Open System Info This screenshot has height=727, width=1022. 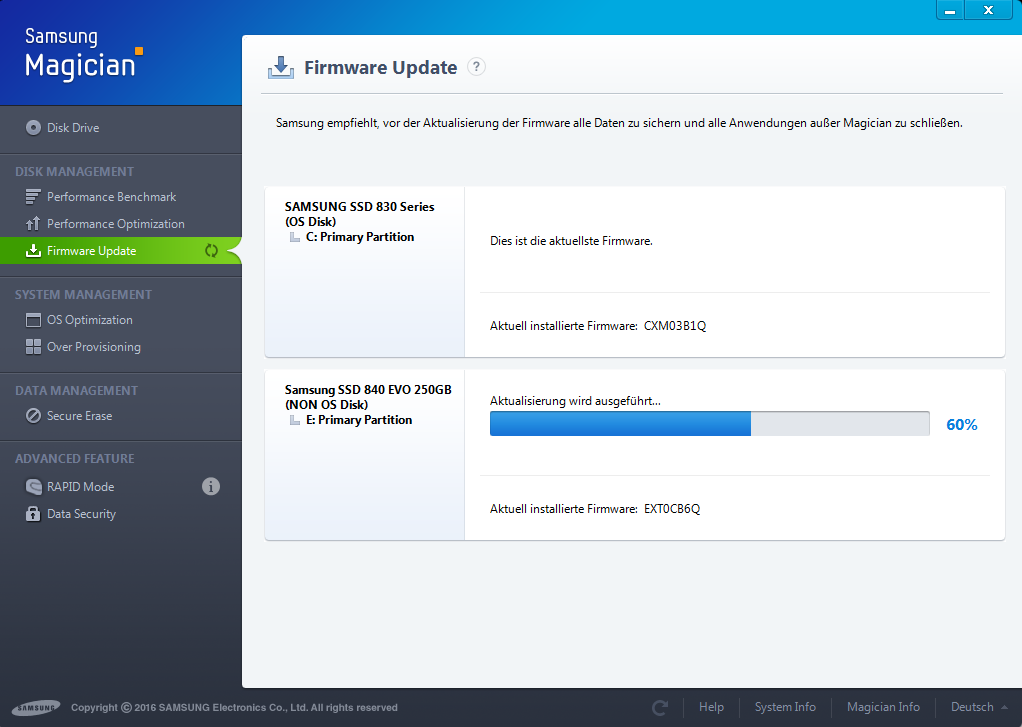point(785,707)
